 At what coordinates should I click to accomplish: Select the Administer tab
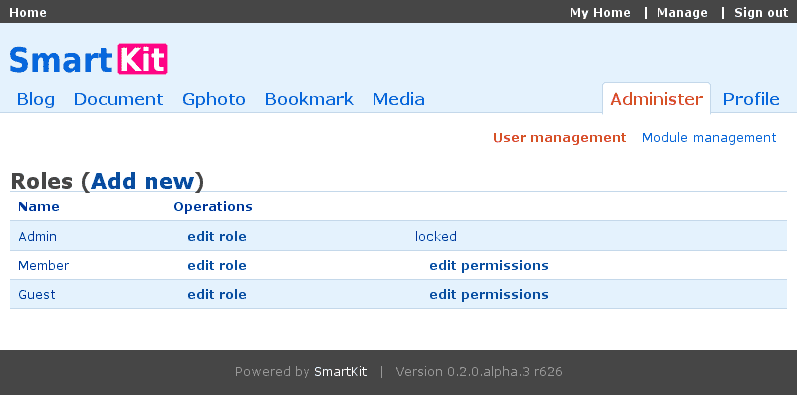pyautogui.click(x=656, y=99)
